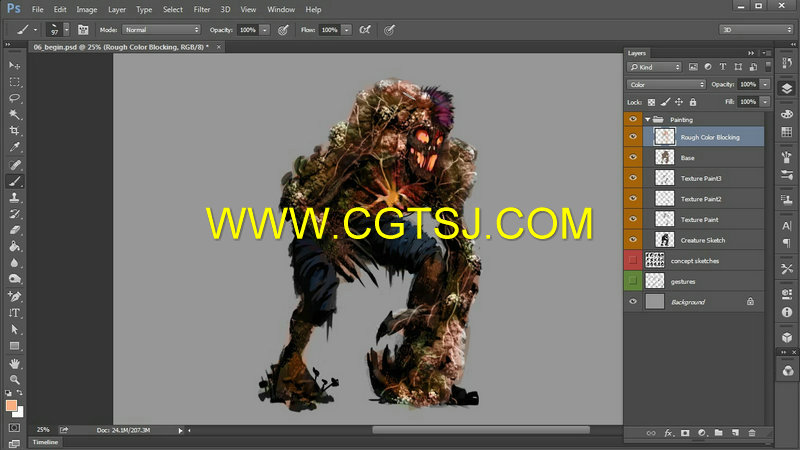Open the File menu
The image size is (800, 450).
[x=38, y=9]
